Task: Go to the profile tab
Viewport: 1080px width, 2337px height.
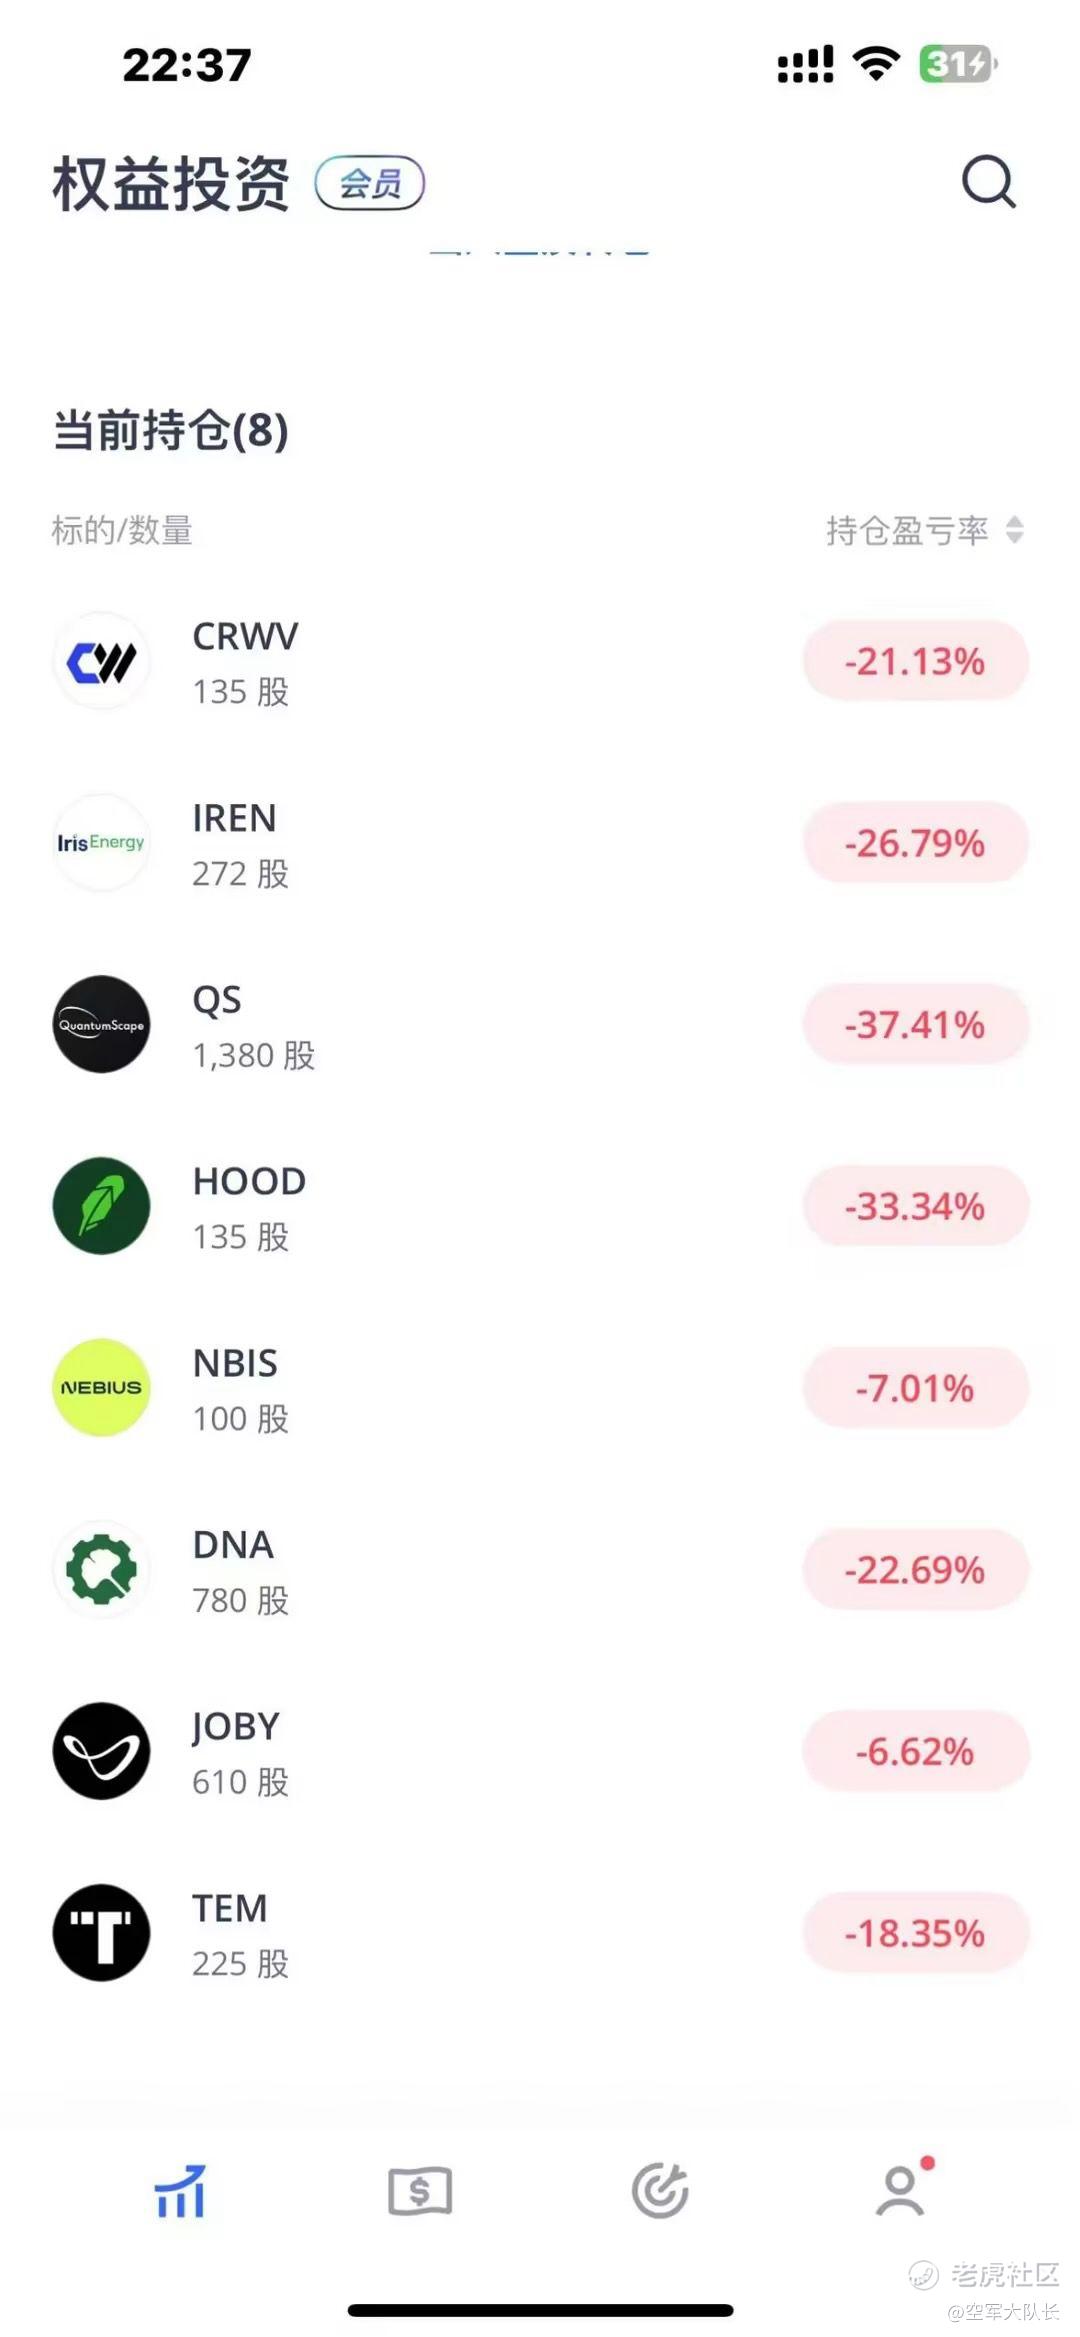Action: (x=900, y=2191)
